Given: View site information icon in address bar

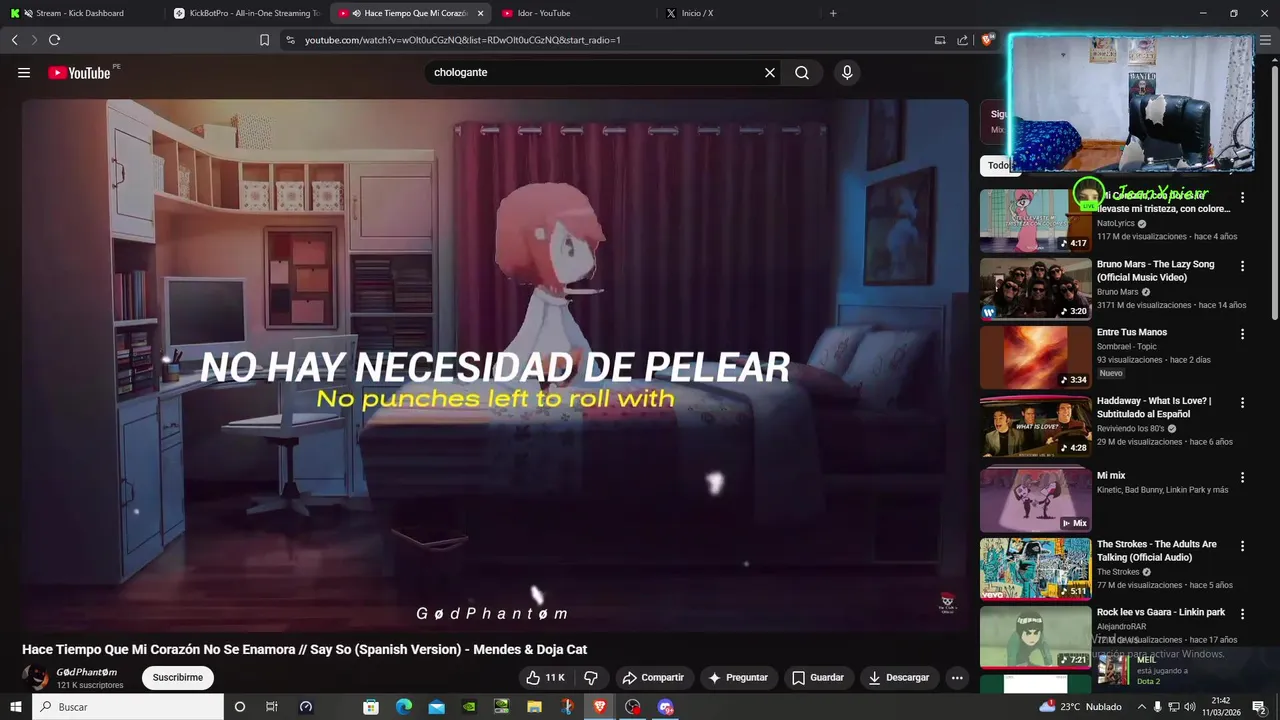Looking at the screenshot, I should (x=290, y=40).
